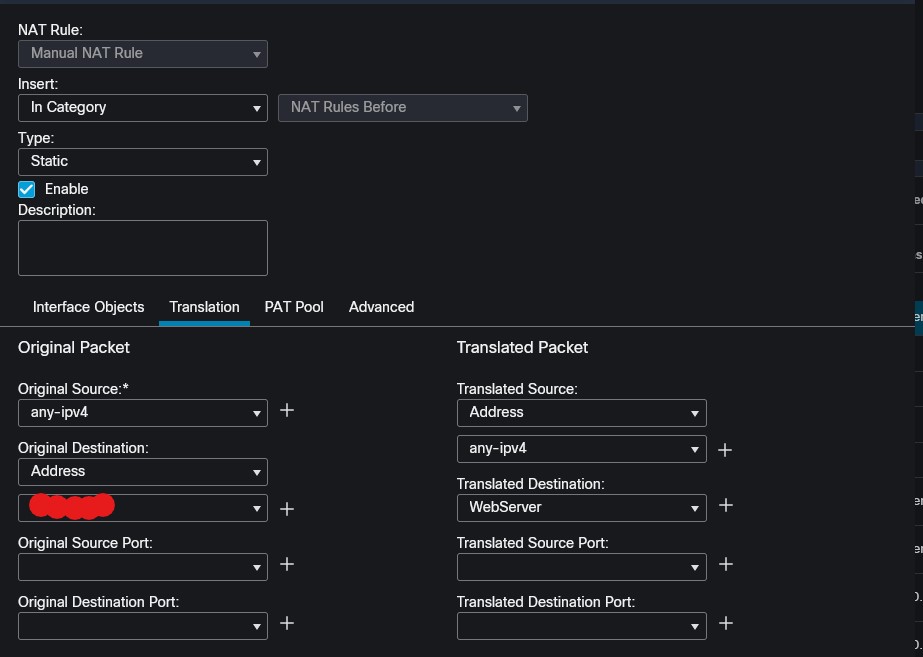Add new Translated Destination Port object
This screenshot has height=657, width=923.
pyautogui.click(x=726, y=623)
